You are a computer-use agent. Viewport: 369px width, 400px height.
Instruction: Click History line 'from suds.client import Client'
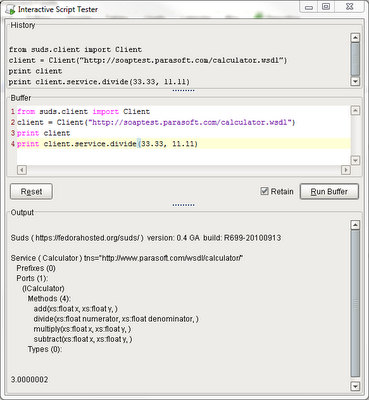coord(75,50)
